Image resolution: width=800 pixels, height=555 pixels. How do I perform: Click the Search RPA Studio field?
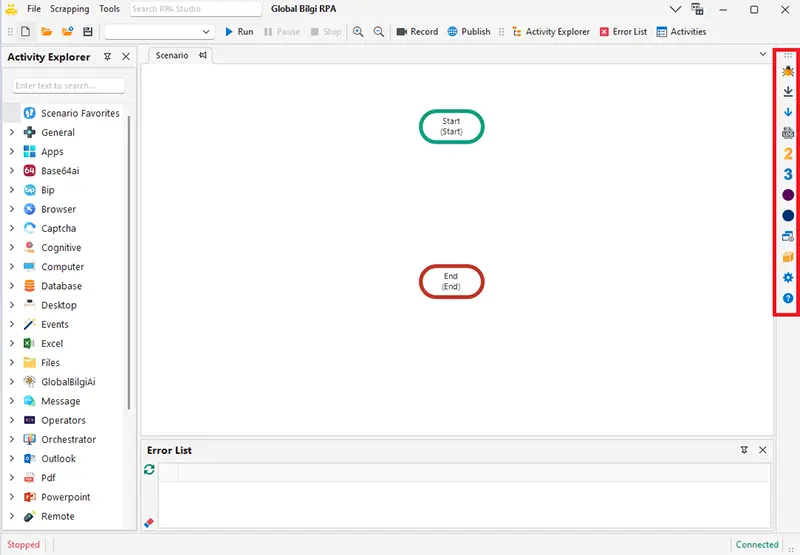point(195,9)
